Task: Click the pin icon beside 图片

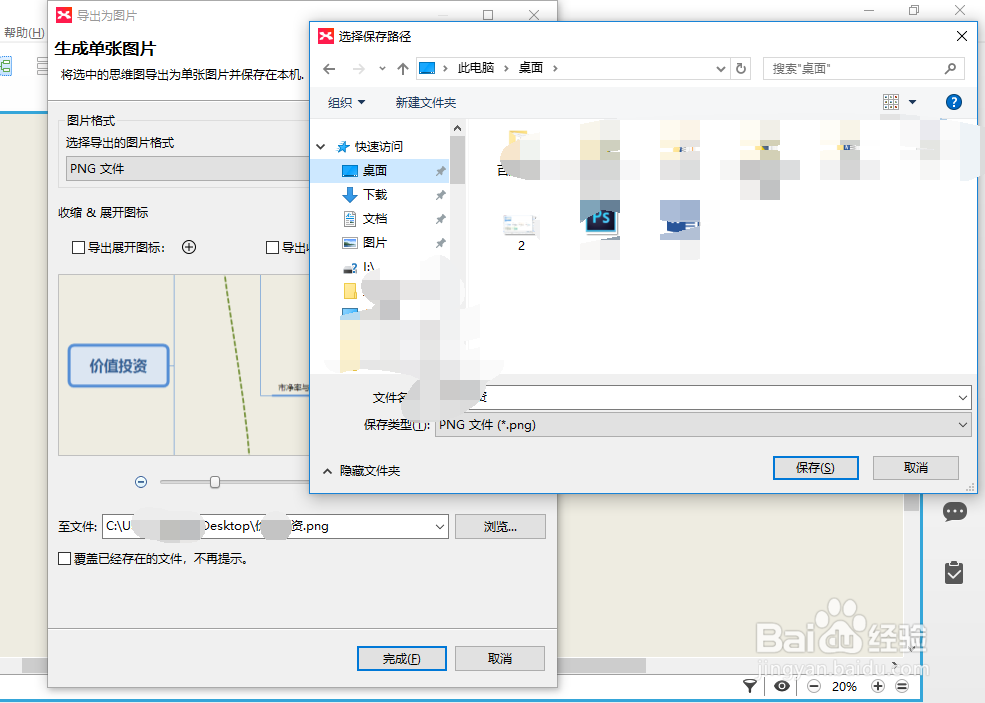Action: pyautogui.click(x=440, y=243)
